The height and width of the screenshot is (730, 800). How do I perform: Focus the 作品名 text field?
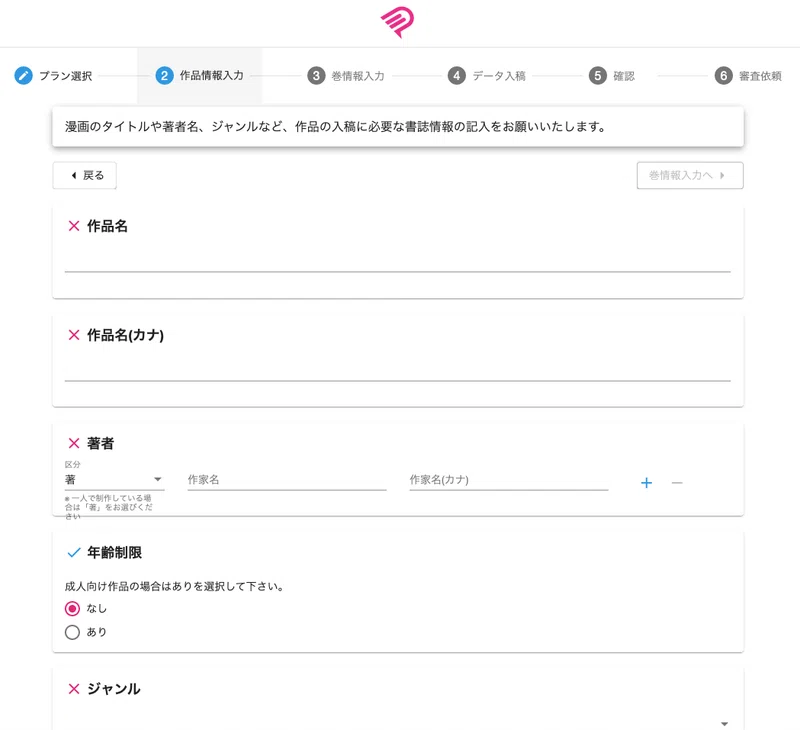pos(397,260)
